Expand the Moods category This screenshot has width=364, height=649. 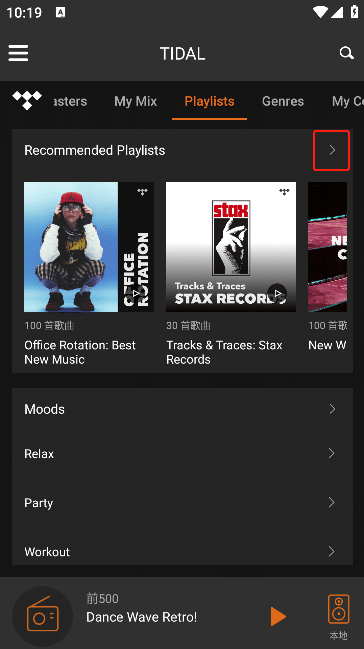coord(182,409)
